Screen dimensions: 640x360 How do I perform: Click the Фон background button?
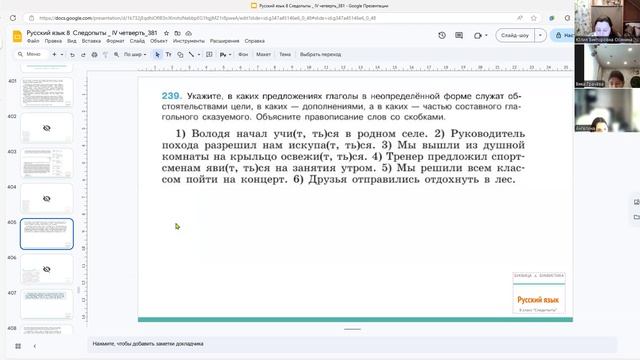point(243,54)
